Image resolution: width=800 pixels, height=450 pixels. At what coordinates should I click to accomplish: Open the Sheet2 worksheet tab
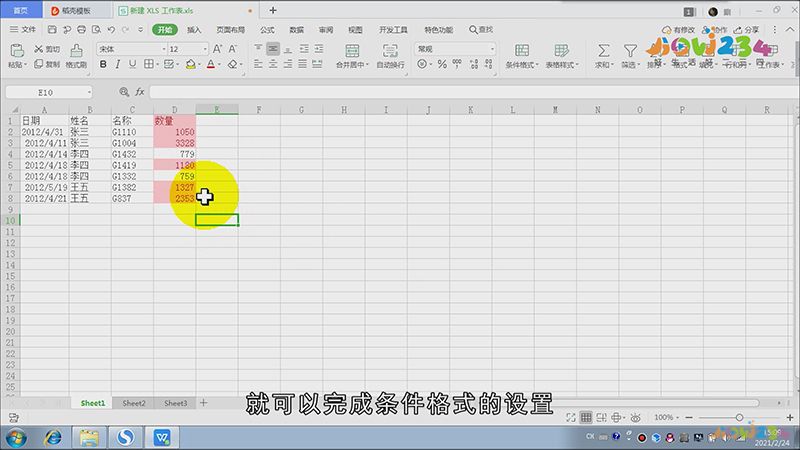coord(134,403)
